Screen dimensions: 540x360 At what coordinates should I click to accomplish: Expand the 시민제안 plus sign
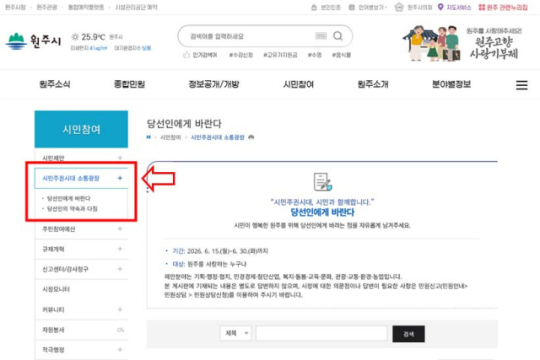[120, 158]
